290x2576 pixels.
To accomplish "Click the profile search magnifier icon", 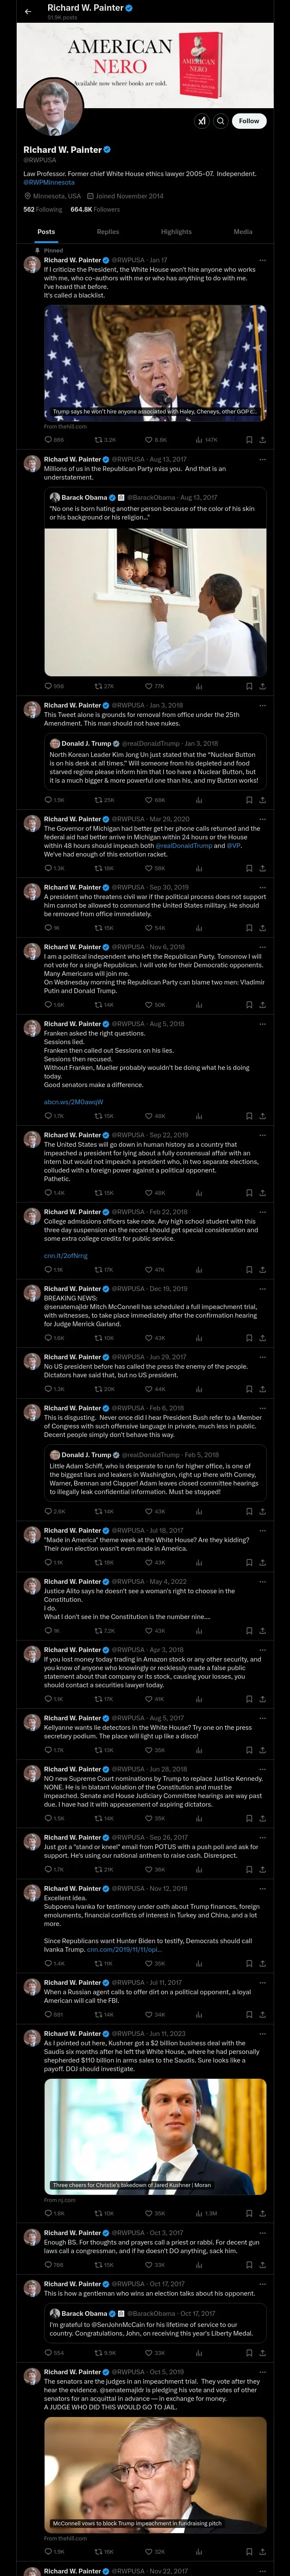I will 220,121.
